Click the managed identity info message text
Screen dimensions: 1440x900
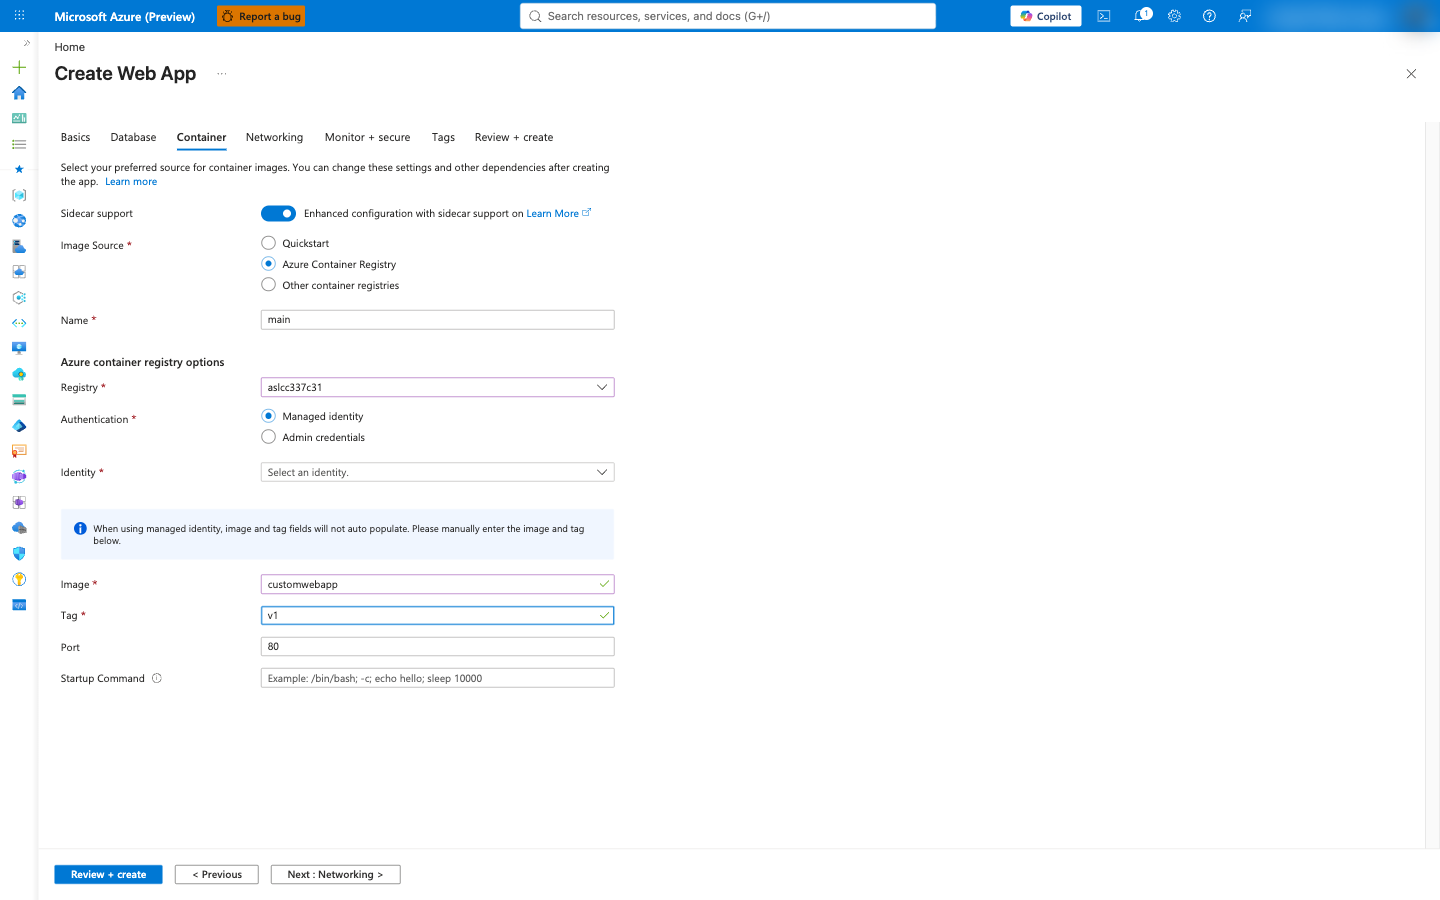[x=339, y=535]
